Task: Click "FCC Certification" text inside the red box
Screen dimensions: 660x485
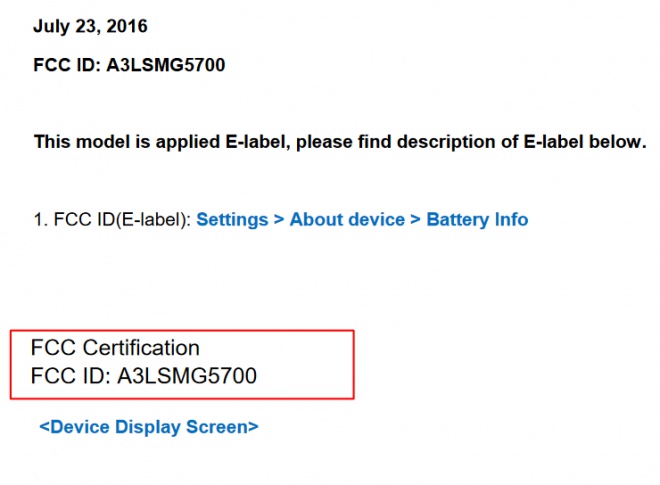Action: click(115, 348)
